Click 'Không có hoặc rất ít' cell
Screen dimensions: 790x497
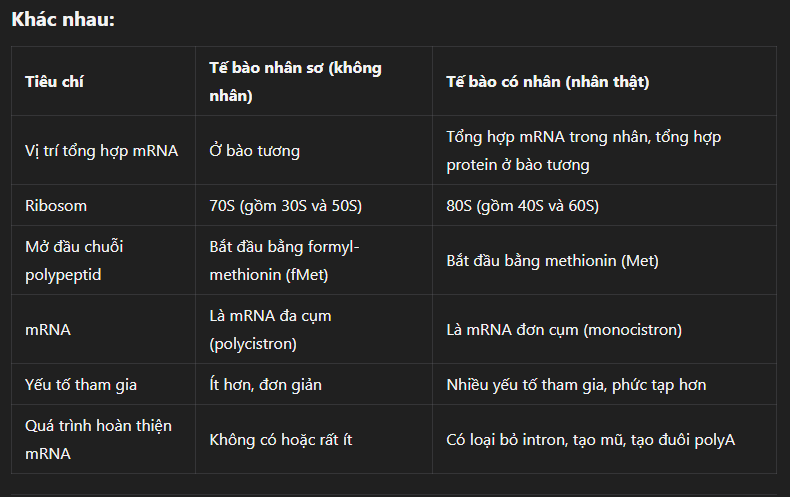281,440
